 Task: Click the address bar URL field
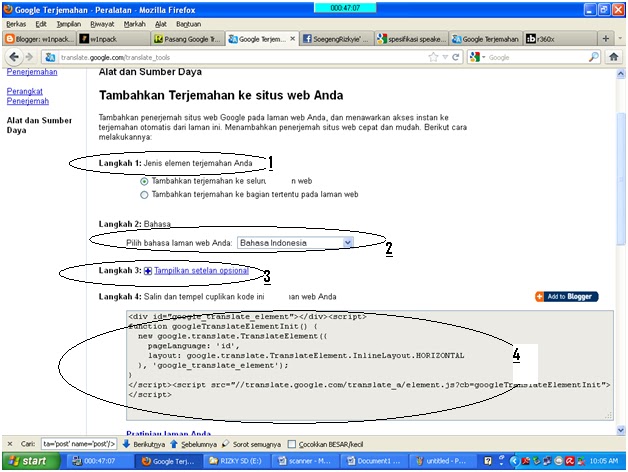240,57
